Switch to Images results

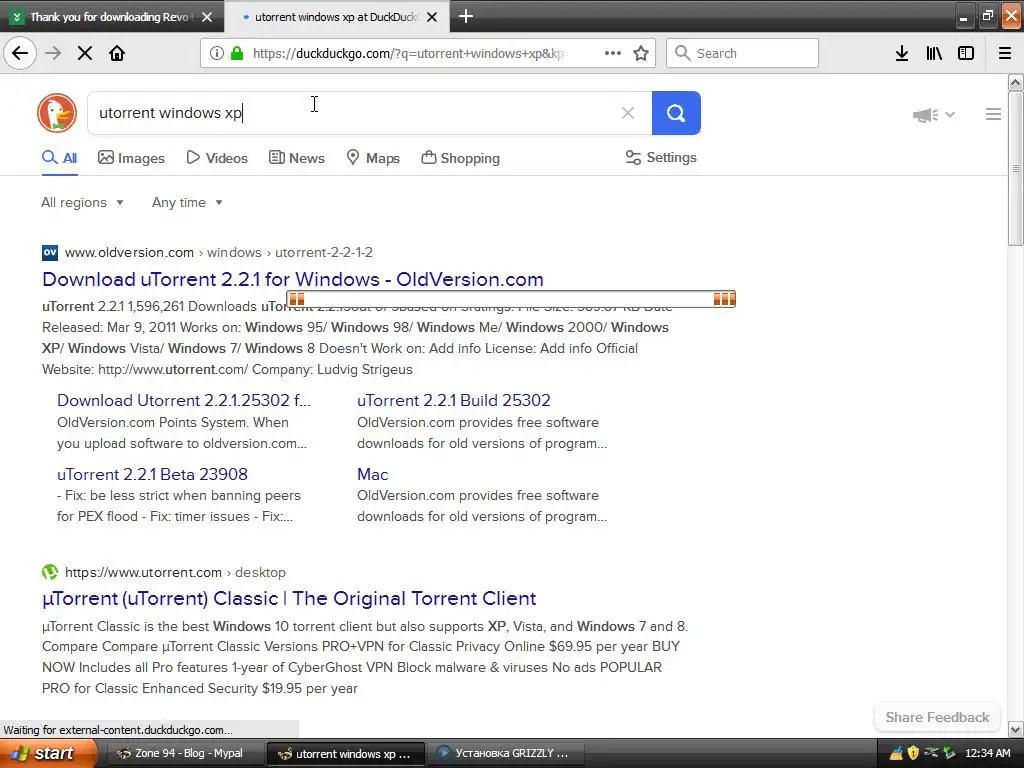coord(131,158)
